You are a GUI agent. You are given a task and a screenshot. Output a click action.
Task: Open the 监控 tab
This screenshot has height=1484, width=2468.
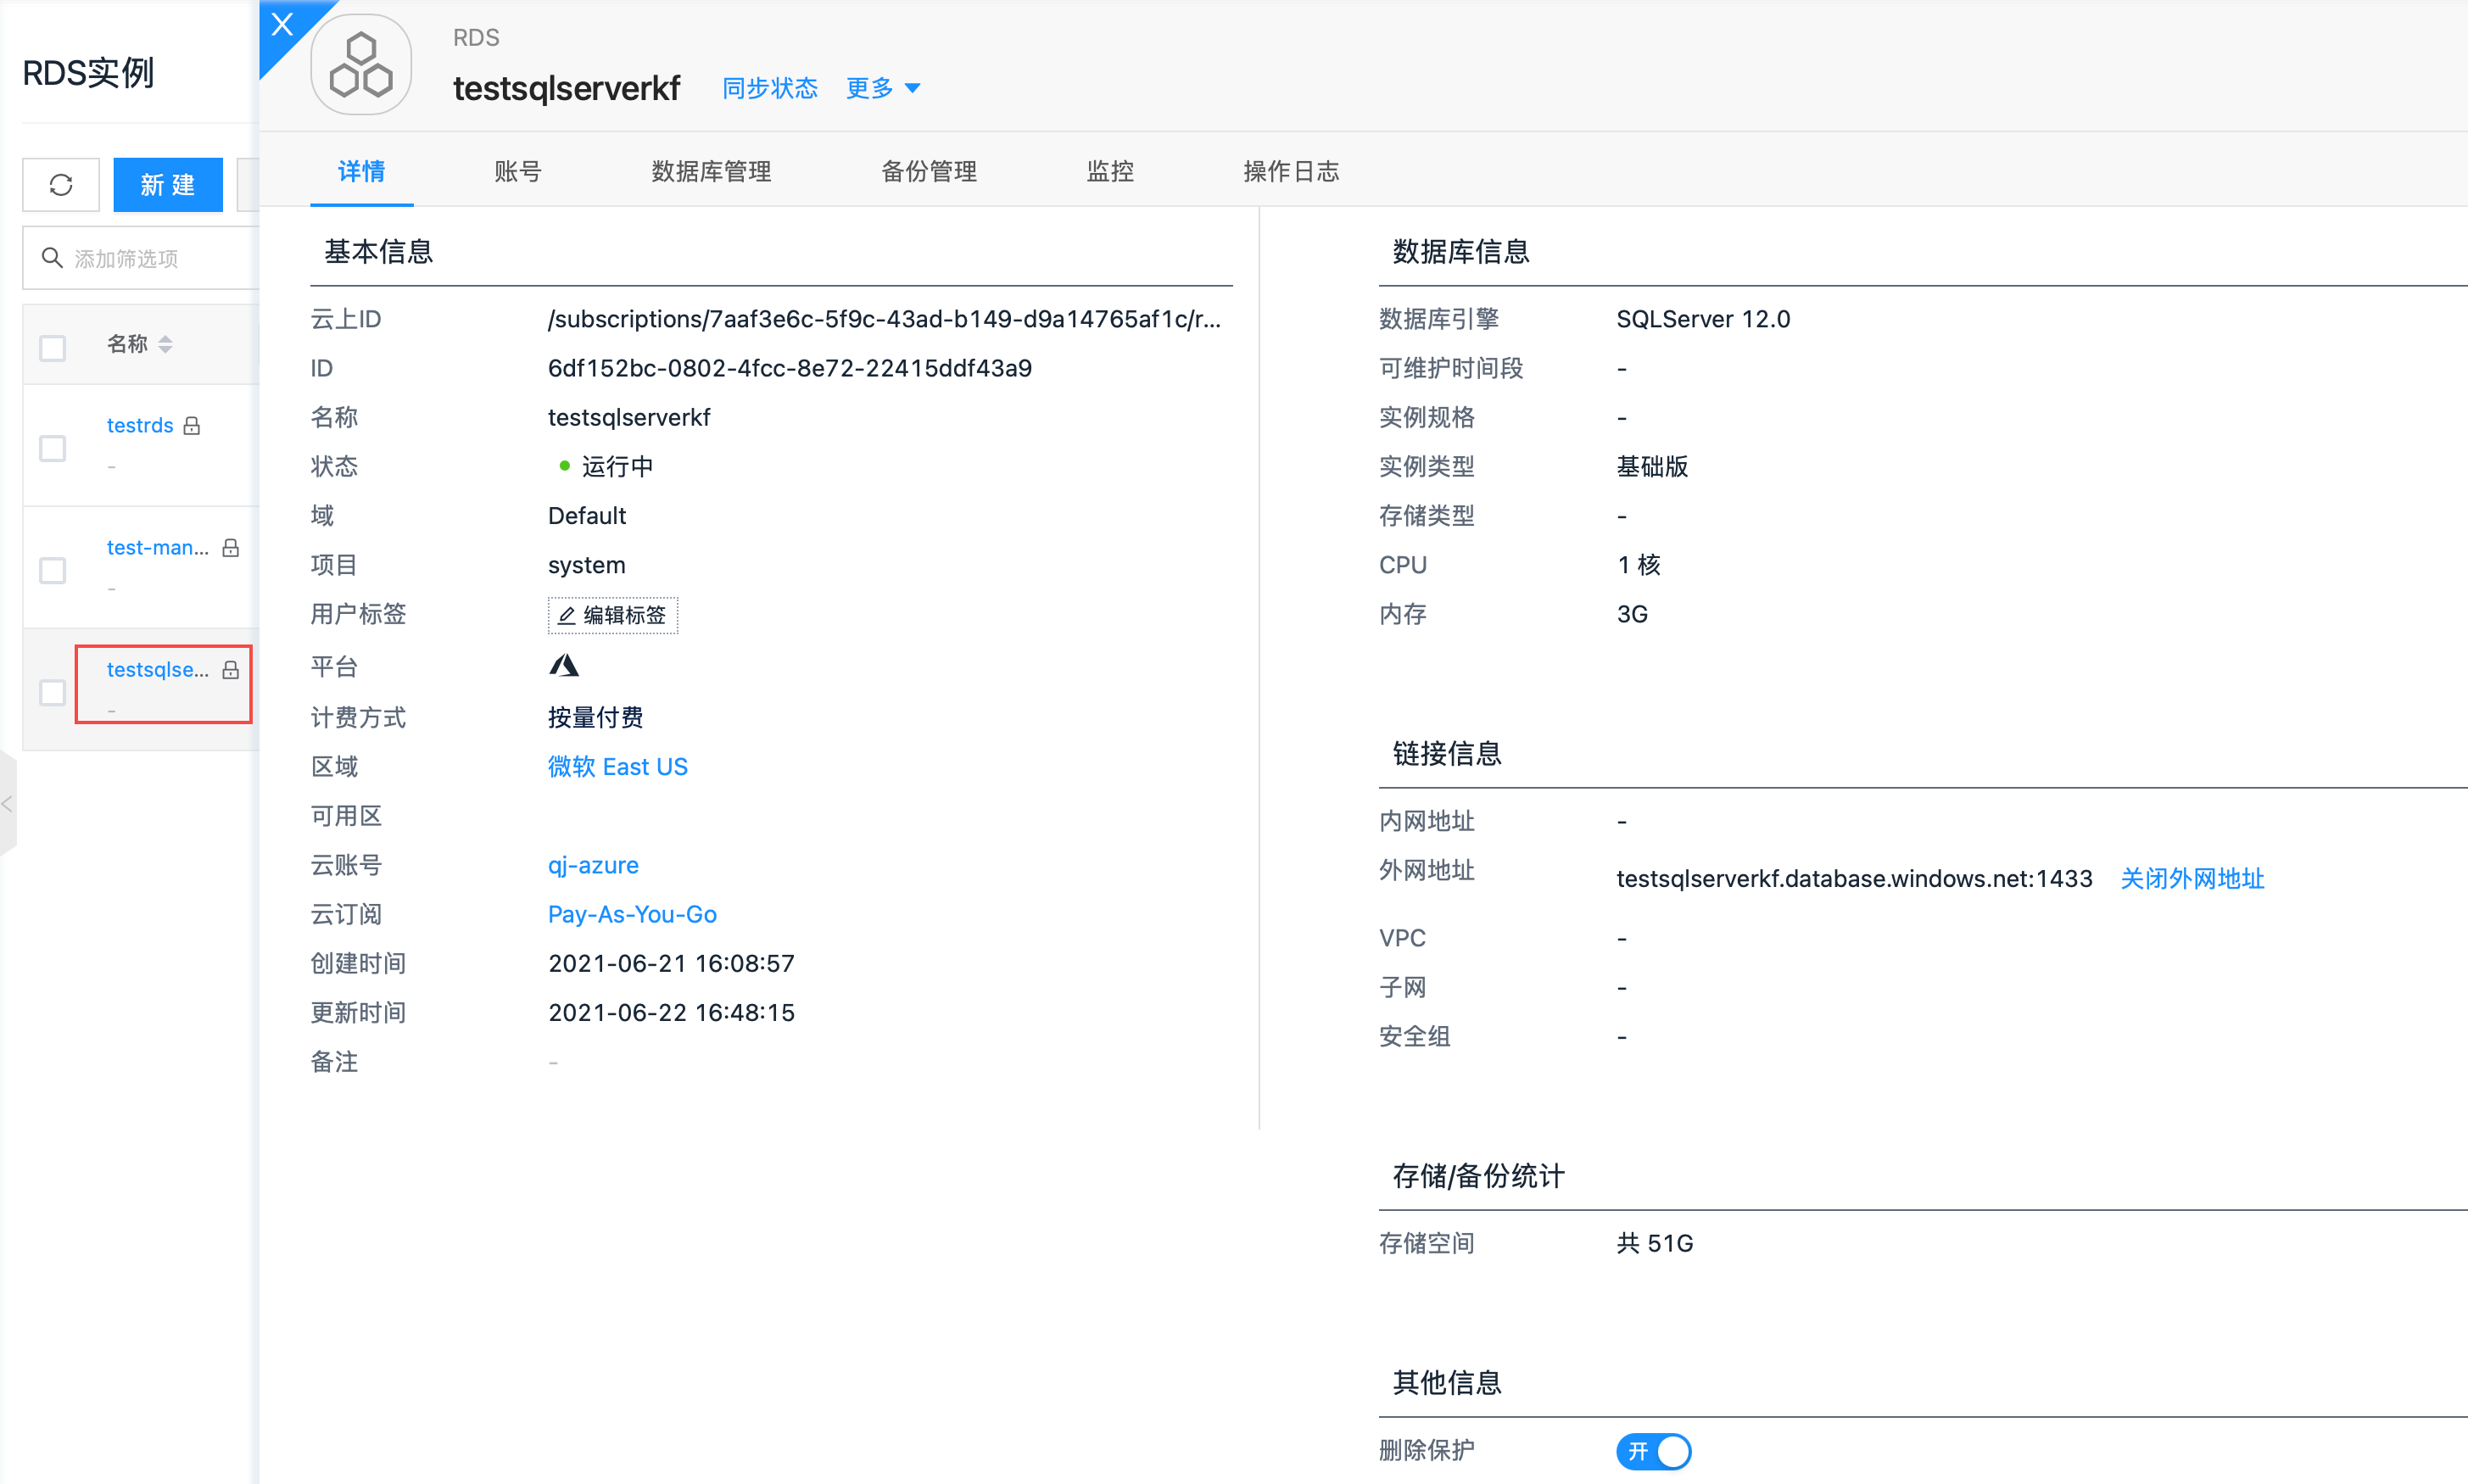(x=1109, y=171)
